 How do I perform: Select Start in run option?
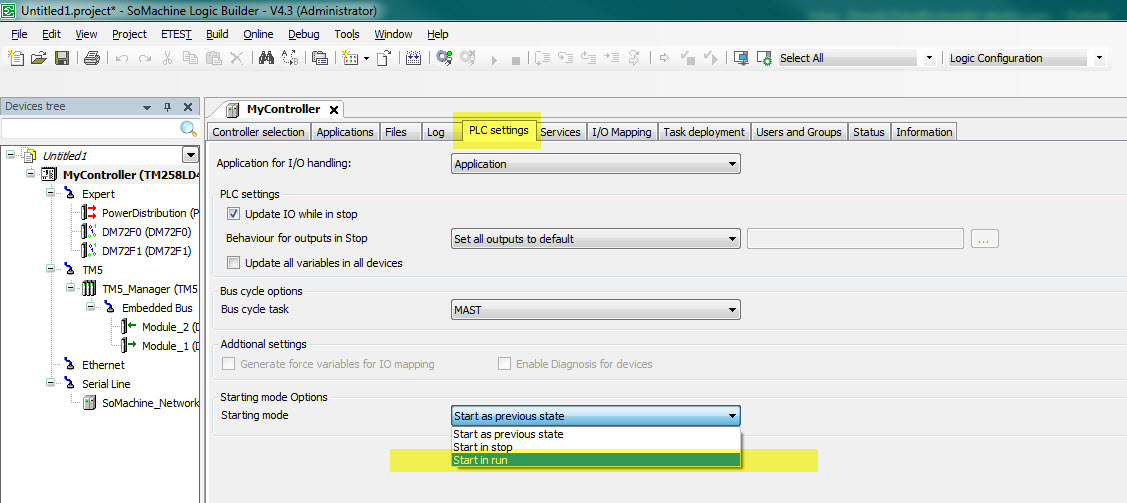[596, 460]
